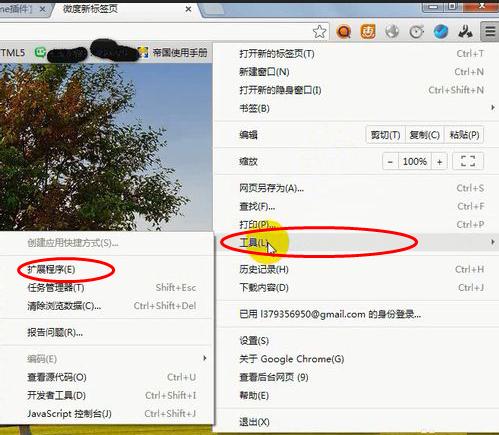Open 扩展程序(E) in the tools submenu
This screenshot has width=499, height=435.
point(106,269)
